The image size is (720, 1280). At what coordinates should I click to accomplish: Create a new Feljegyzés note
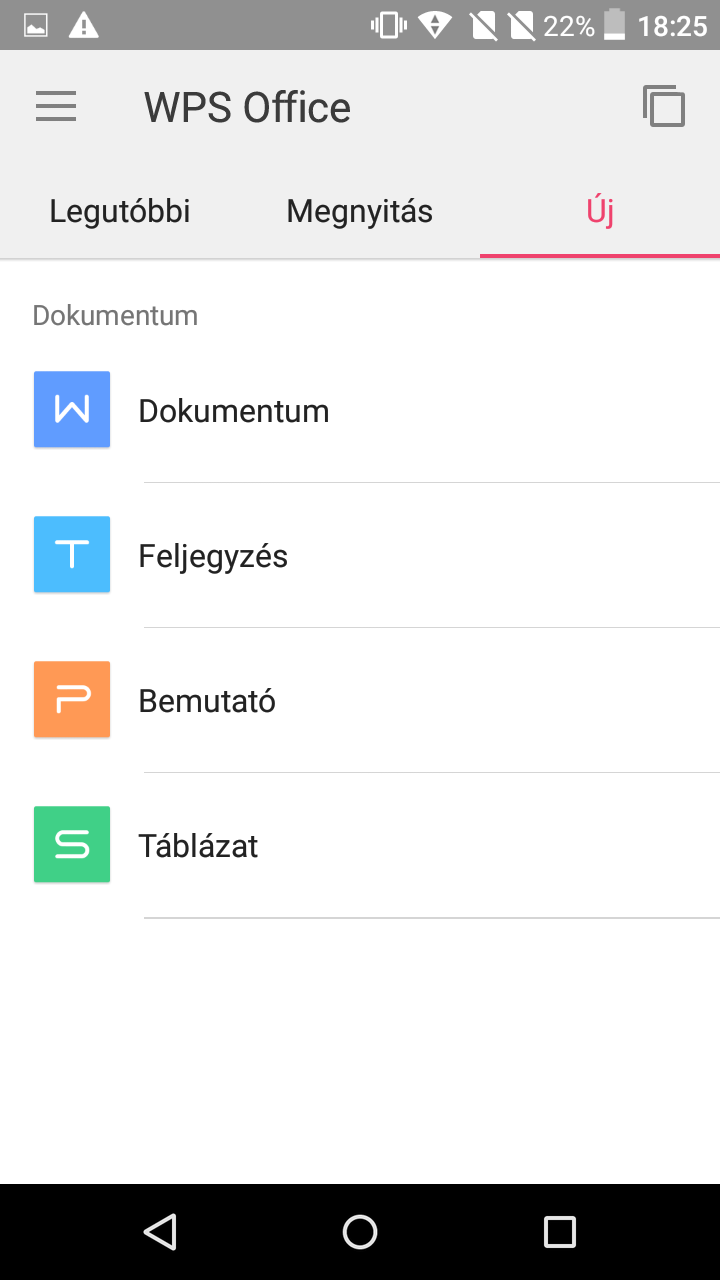click(x=213, y=556)
